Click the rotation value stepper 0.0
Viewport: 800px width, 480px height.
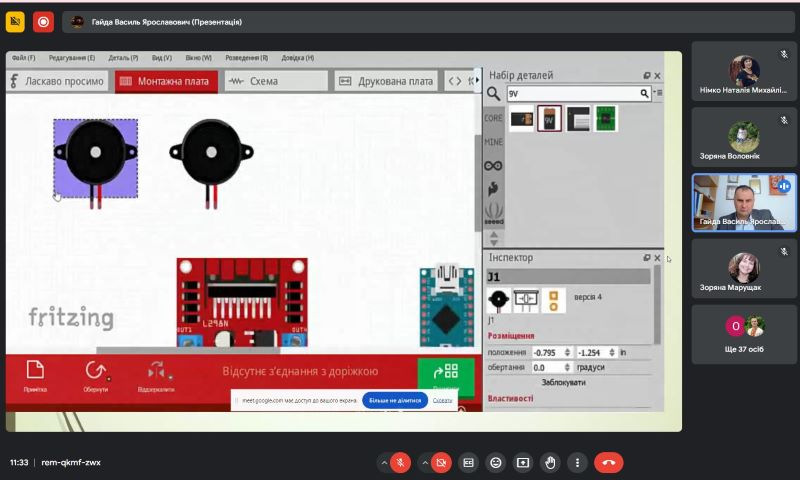pos(567,367)
